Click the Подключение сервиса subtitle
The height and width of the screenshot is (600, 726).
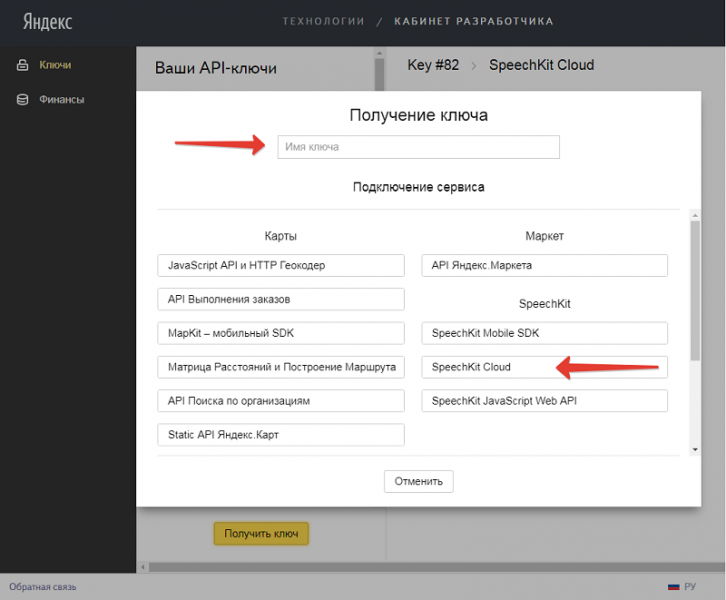419,187
